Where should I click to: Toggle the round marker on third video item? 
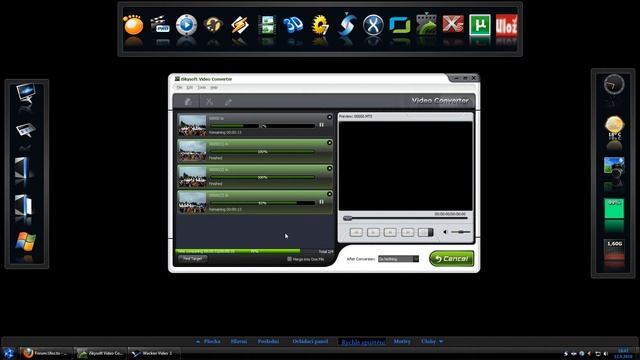(x=329, y=169)
